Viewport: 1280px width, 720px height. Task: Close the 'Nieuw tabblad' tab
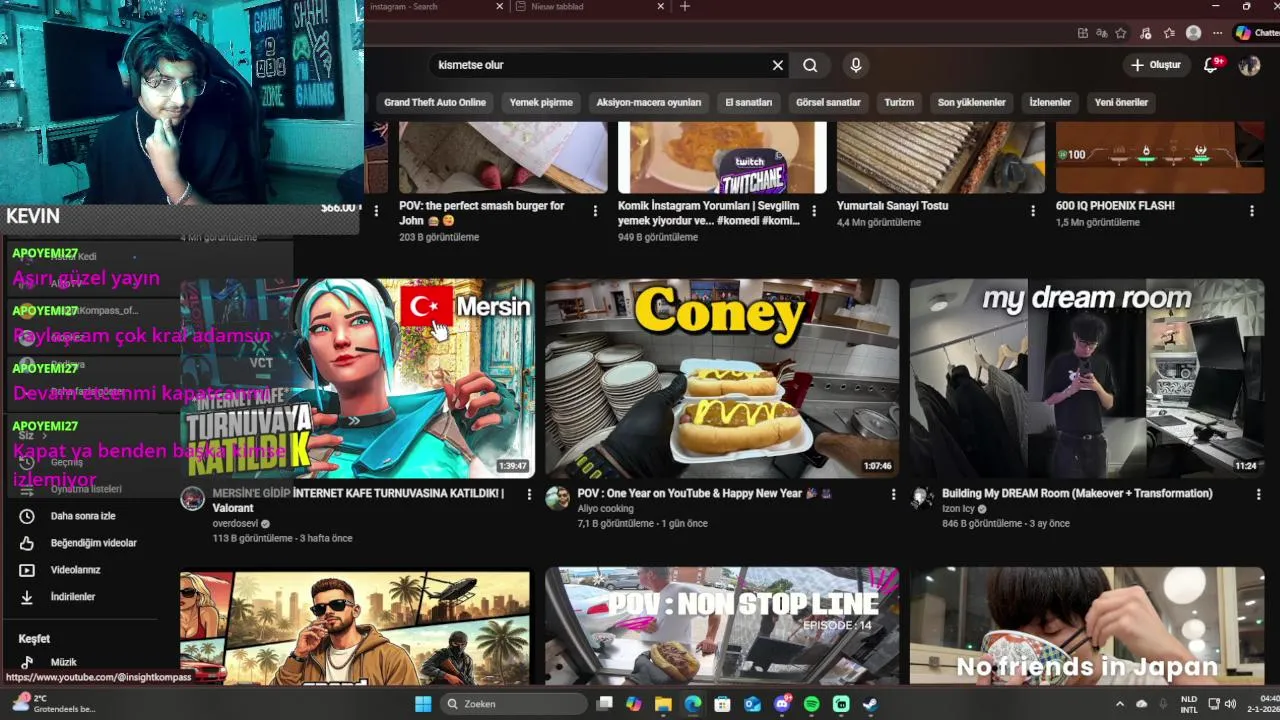[661, 6]
